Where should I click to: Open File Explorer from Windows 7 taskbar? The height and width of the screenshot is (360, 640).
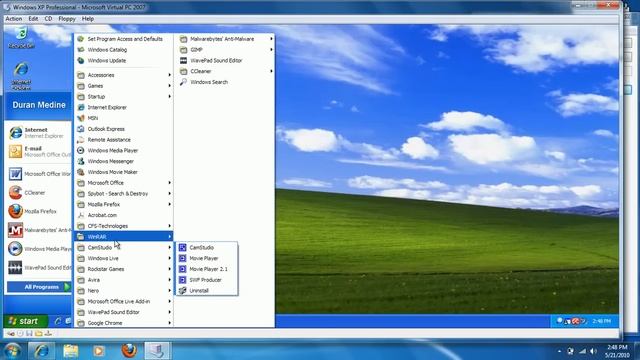(71, 351)
